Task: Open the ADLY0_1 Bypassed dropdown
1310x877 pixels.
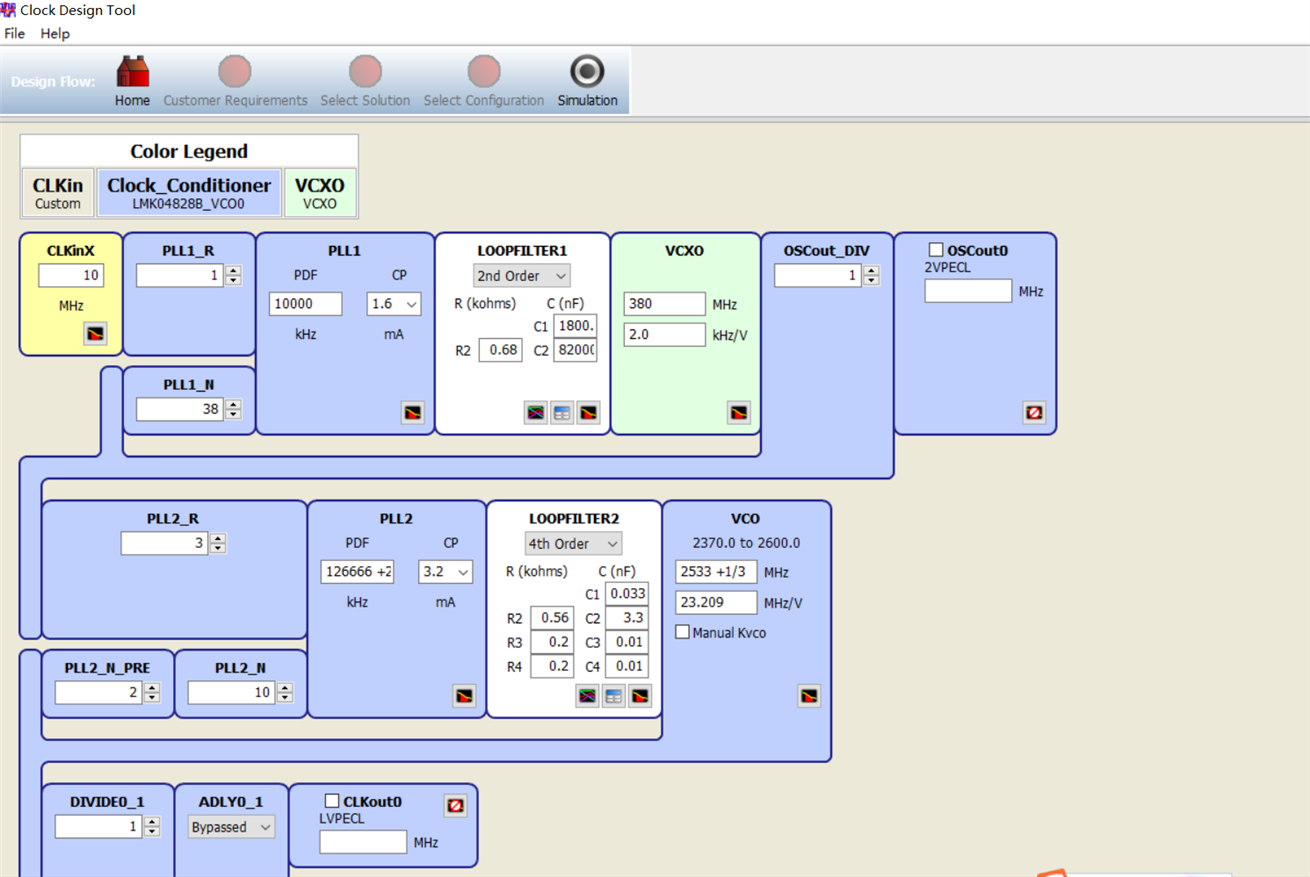Action: (231, 827)
